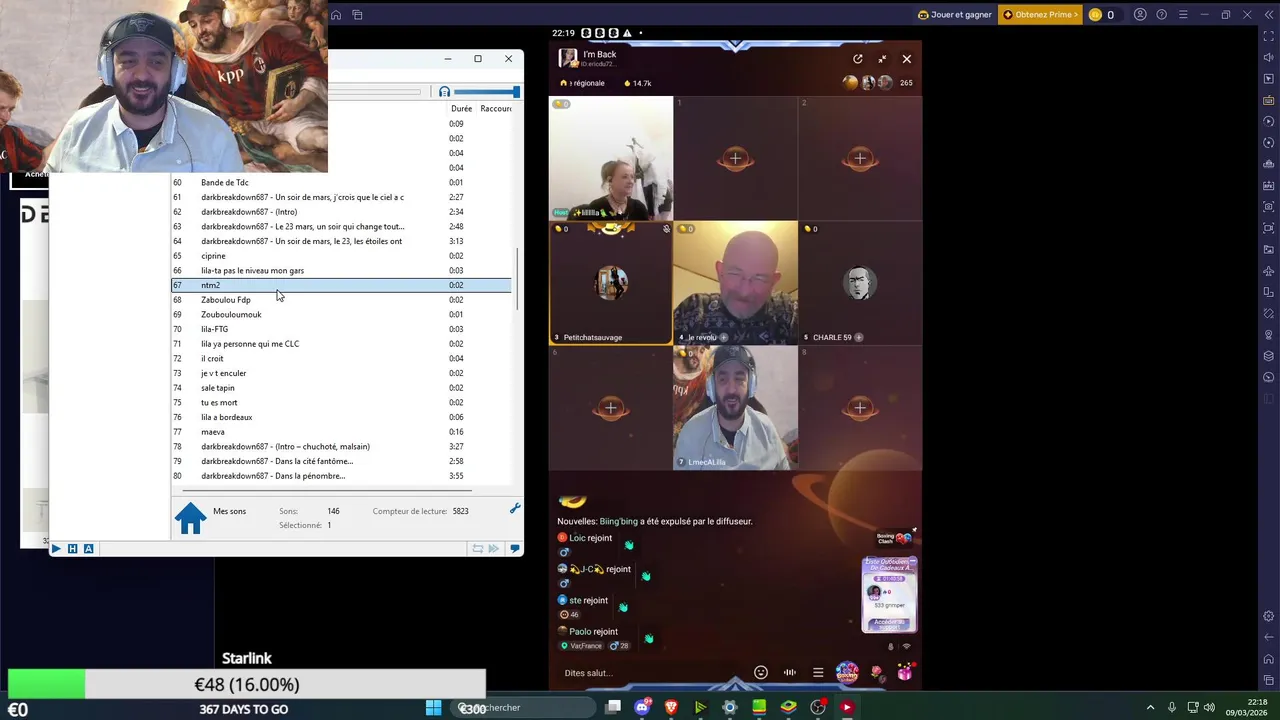Play selected sound in soundboard
This screenshot has height=720, width=1280.
click(x=56, y=548)
